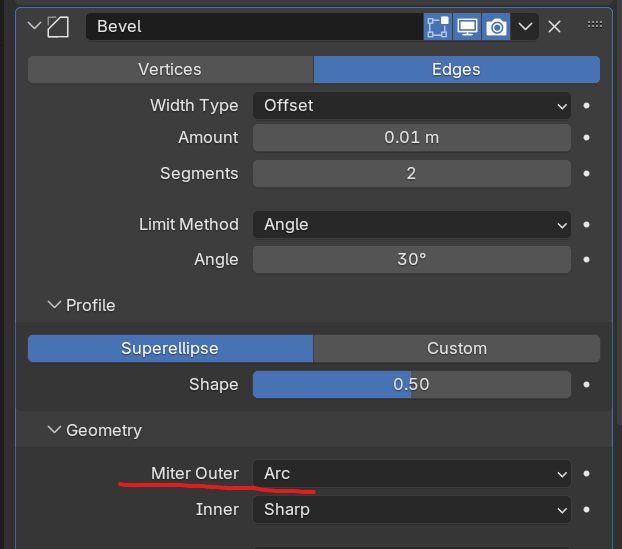Collapse the Profile section
This screenshot has width=622, height=549.
[x=53, y=305]
